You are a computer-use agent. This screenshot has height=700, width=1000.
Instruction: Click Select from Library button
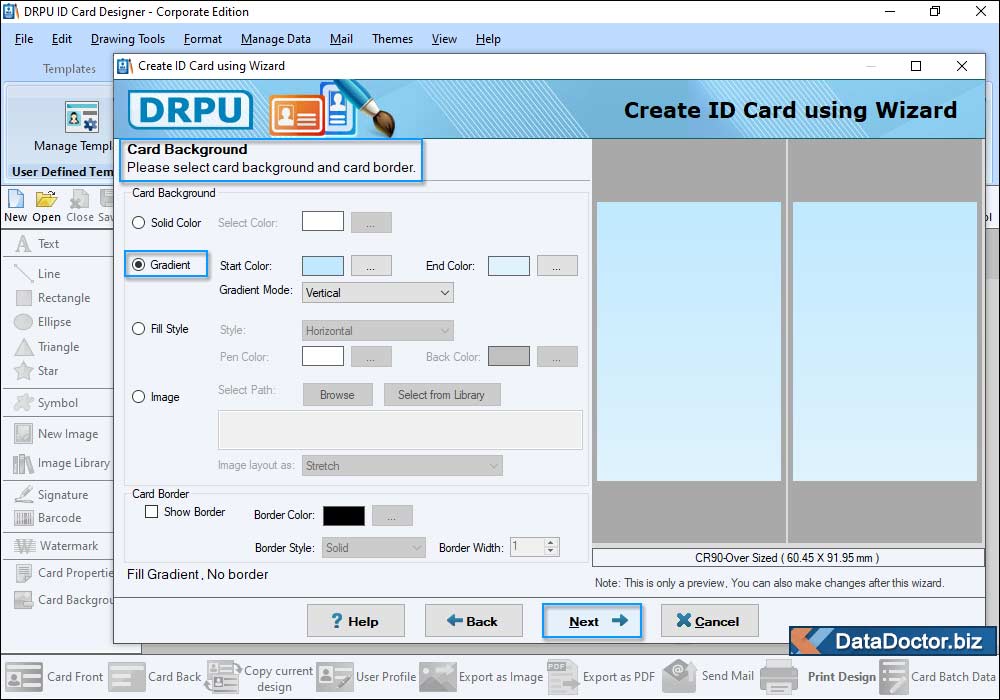(x=441, y=395)
